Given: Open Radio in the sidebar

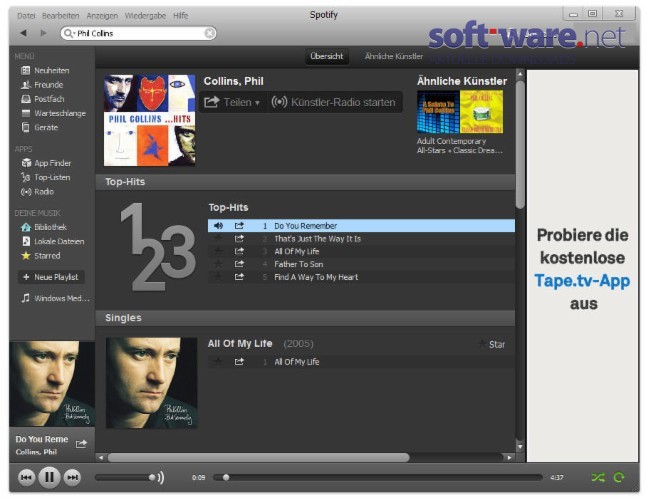Looking at the screenshot, I should (x=37, y=192).
